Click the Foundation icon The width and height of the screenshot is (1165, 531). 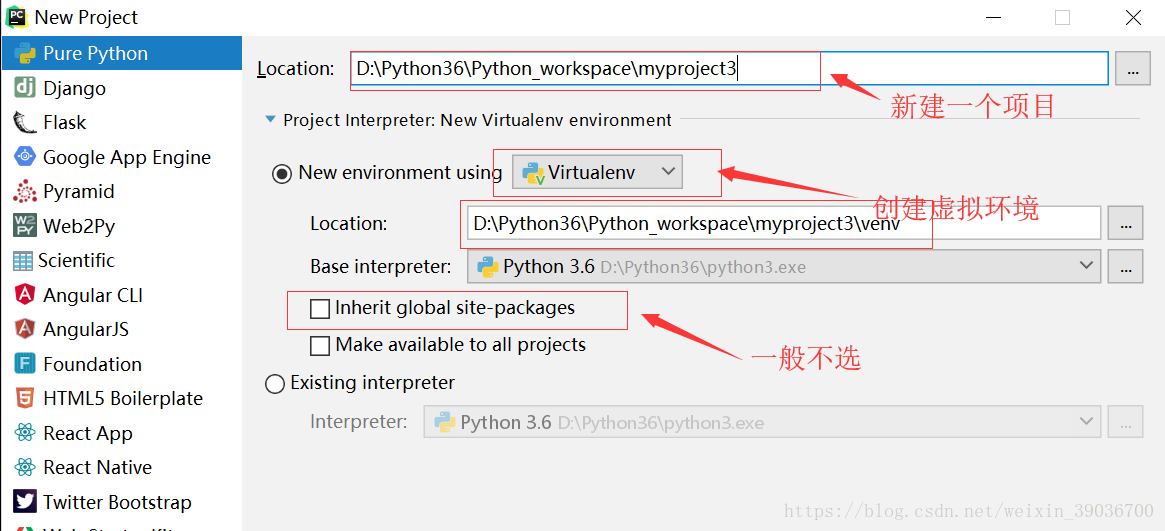pos(25,364)
